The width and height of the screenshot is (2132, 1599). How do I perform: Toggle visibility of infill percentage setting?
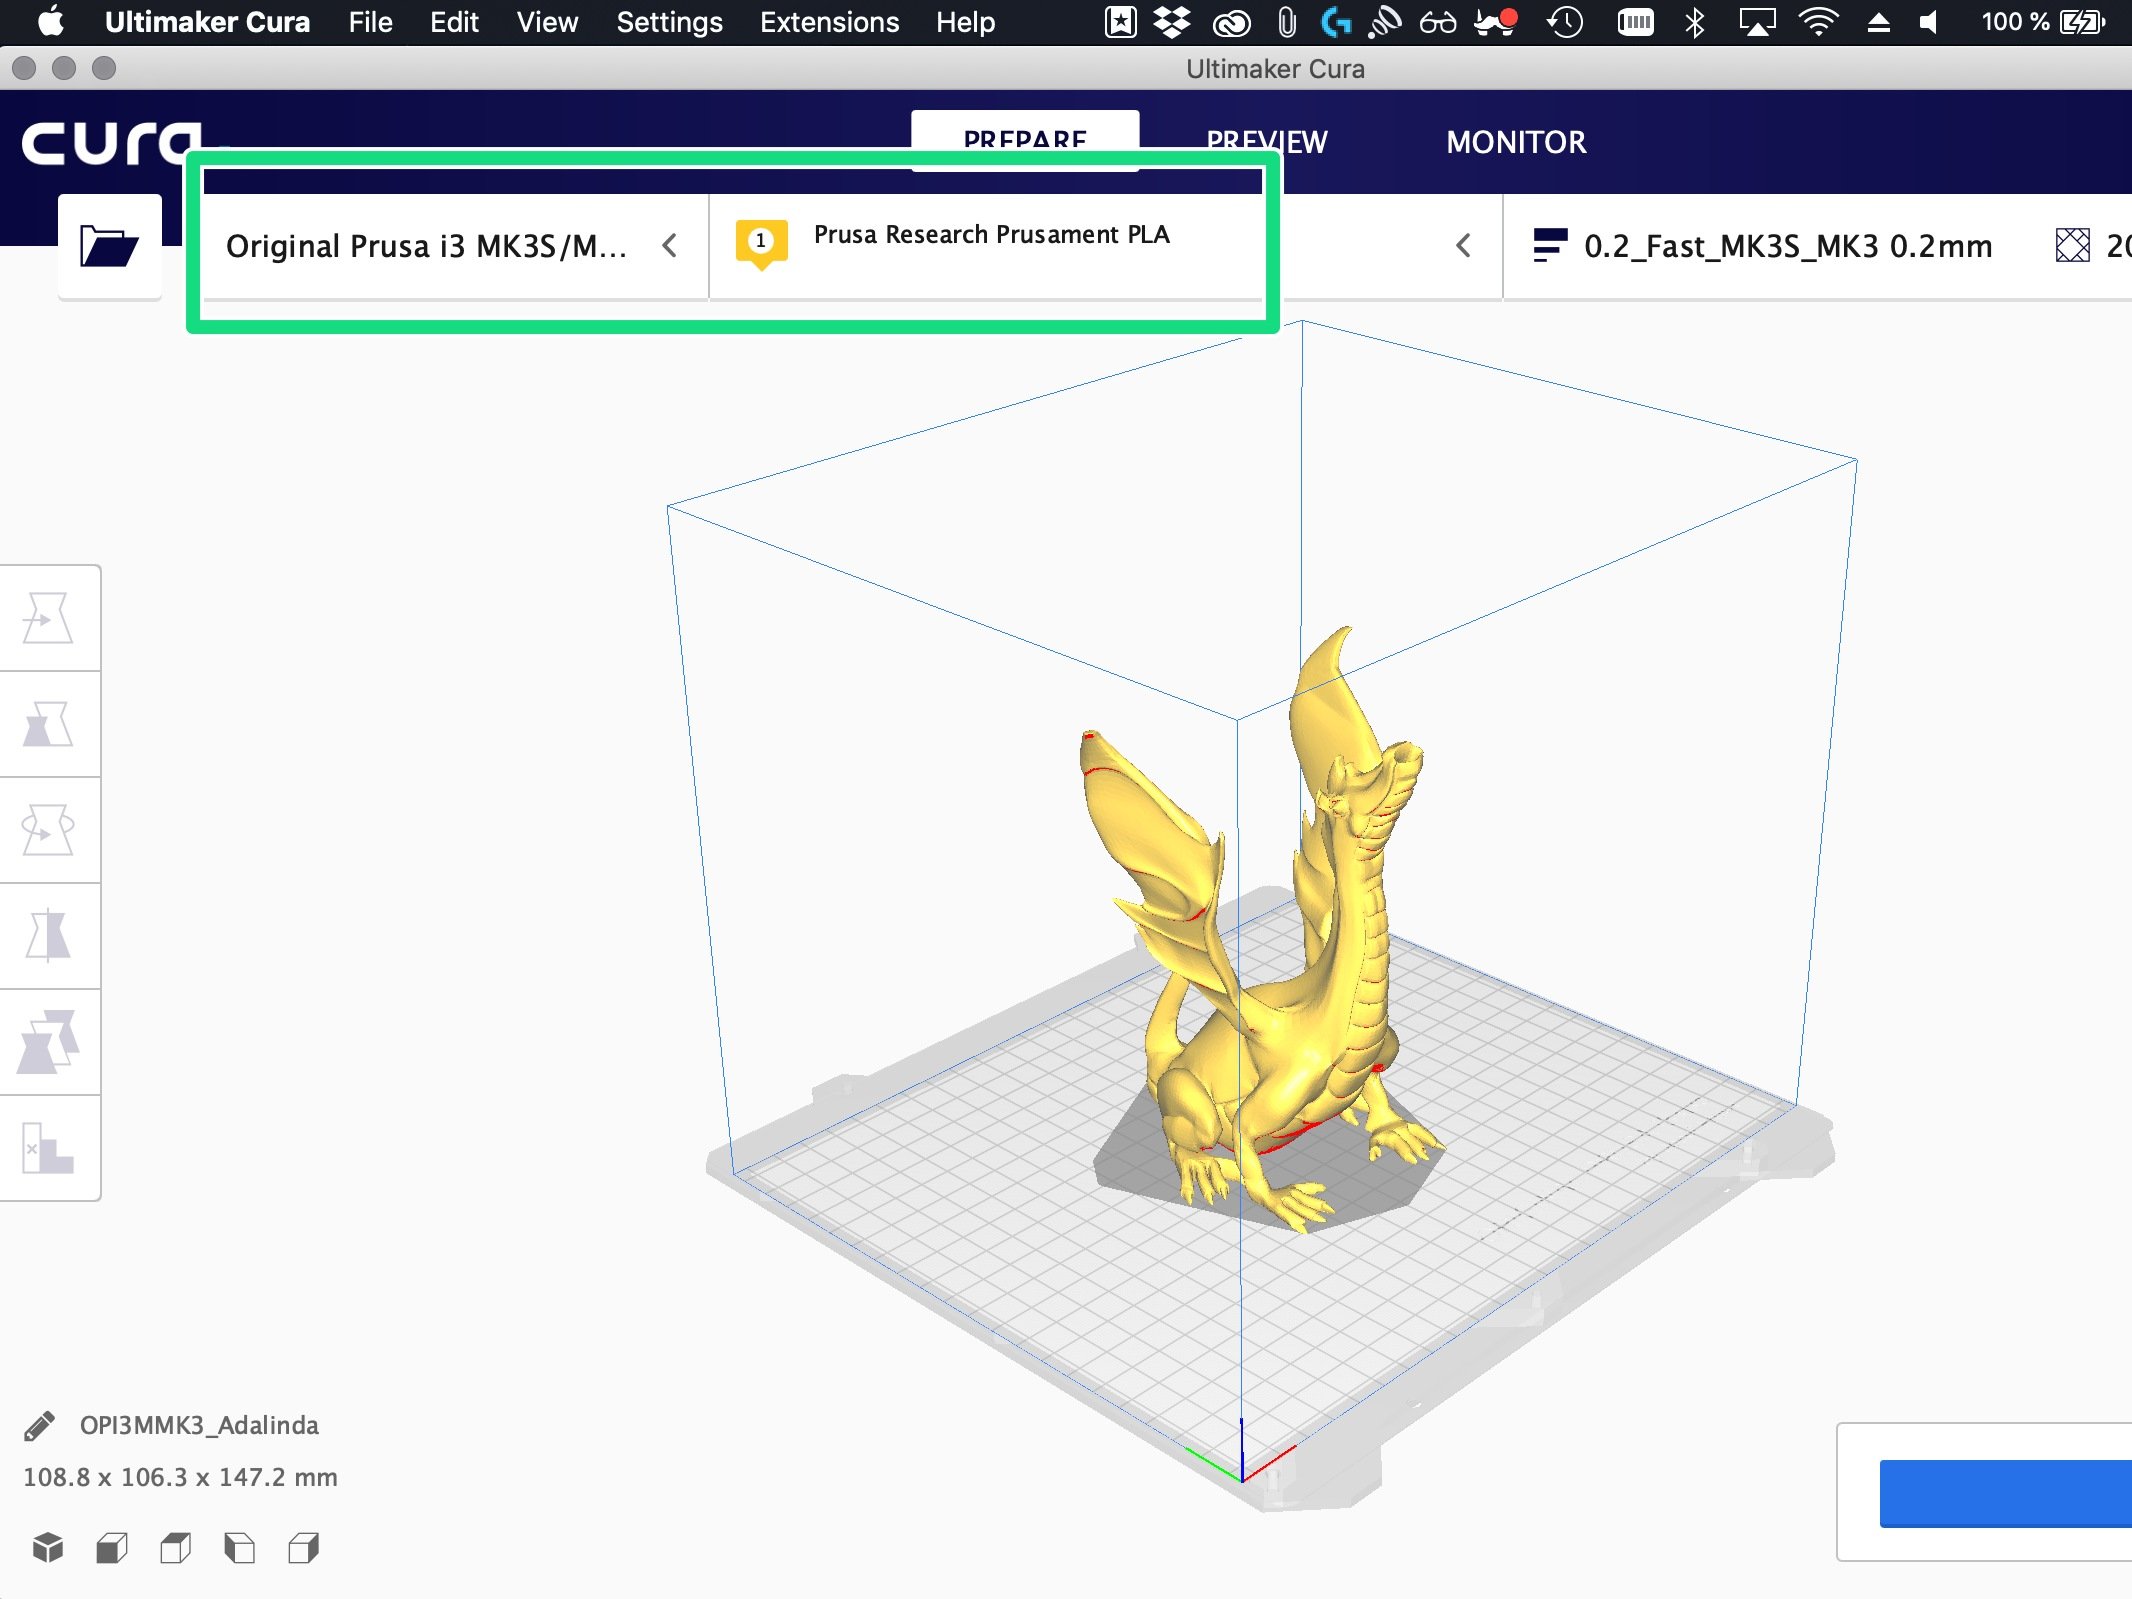[2068, 245]
